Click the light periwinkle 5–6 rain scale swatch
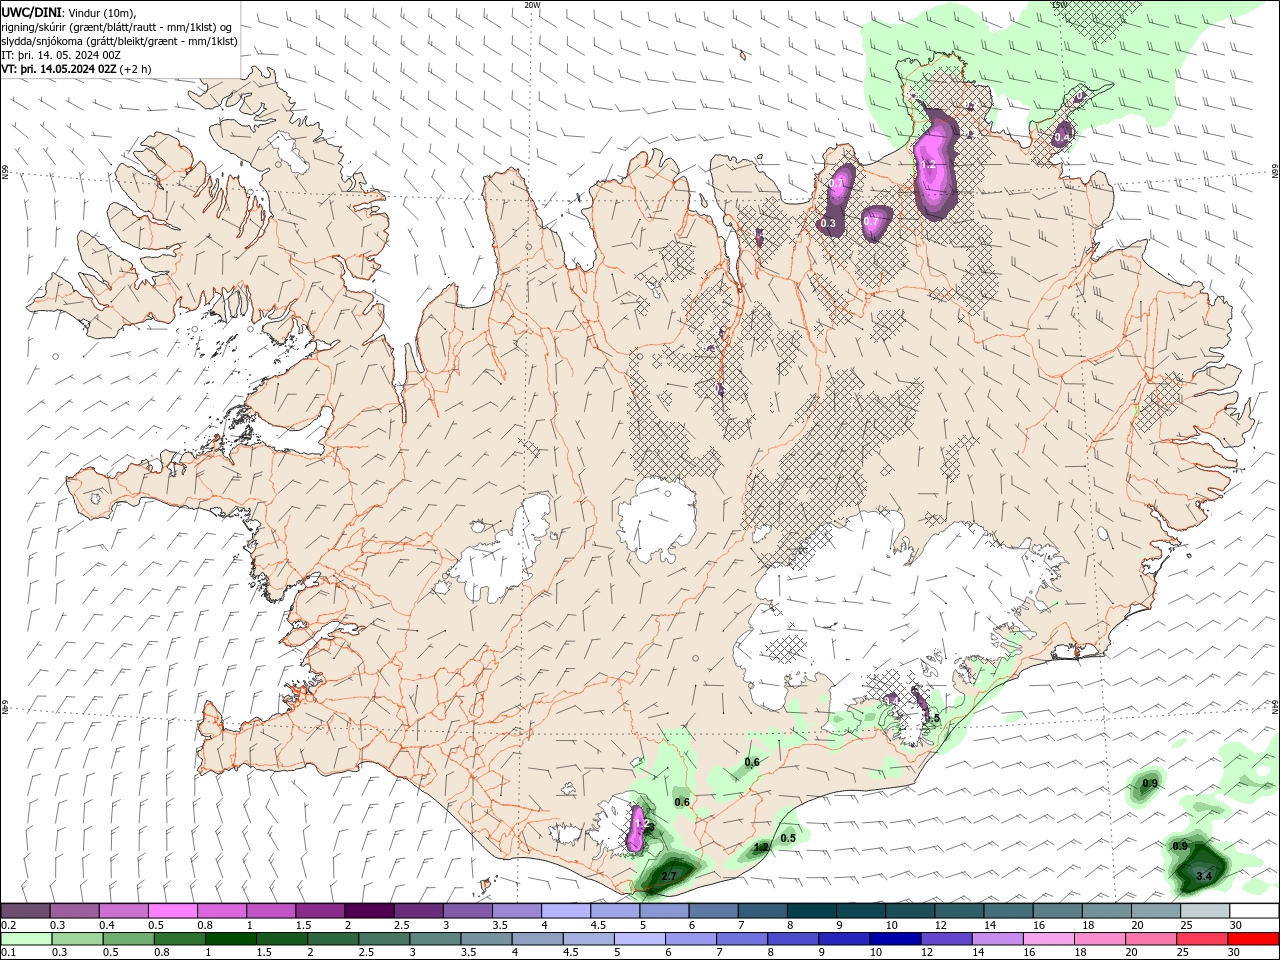The height and width of the screenshot is (960, 1280). [641, 939]
